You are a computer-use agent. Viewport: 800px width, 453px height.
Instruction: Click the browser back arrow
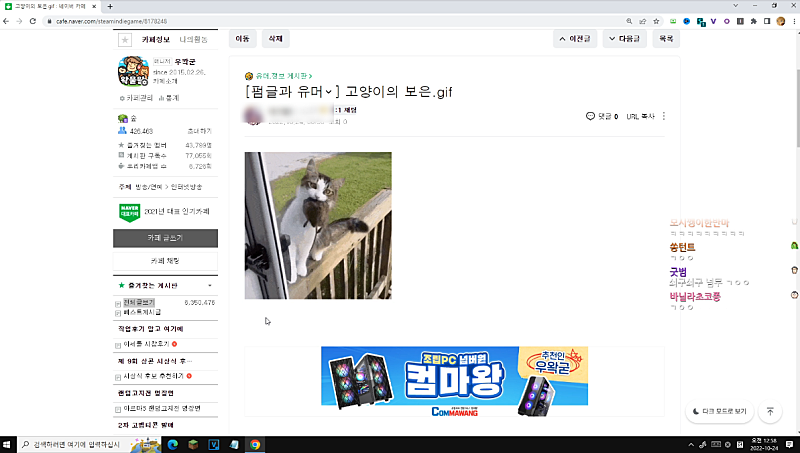pos(6,21)
